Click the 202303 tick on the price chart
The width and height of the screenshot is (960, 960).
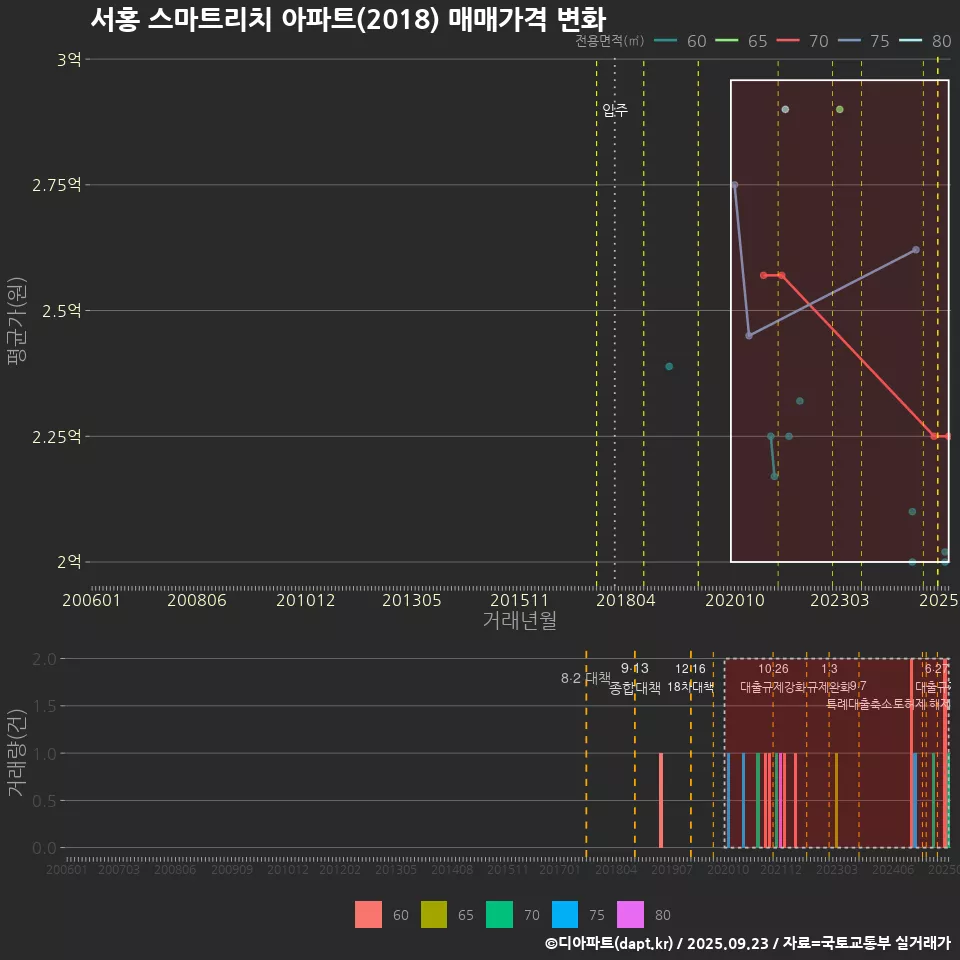[840, 600]
